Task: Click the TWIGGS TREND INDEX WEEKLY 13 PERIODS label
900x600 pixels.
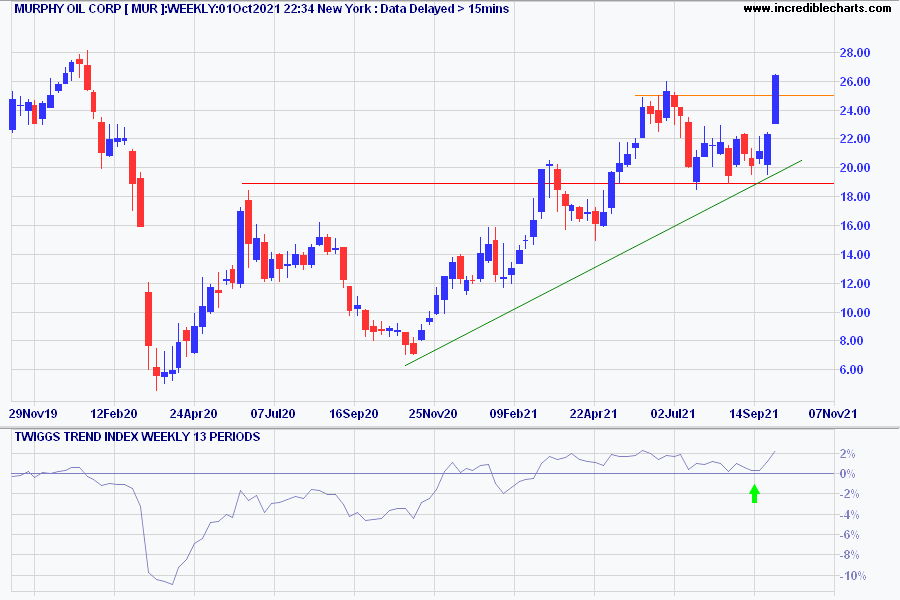Action: click(x=137, y=437)
